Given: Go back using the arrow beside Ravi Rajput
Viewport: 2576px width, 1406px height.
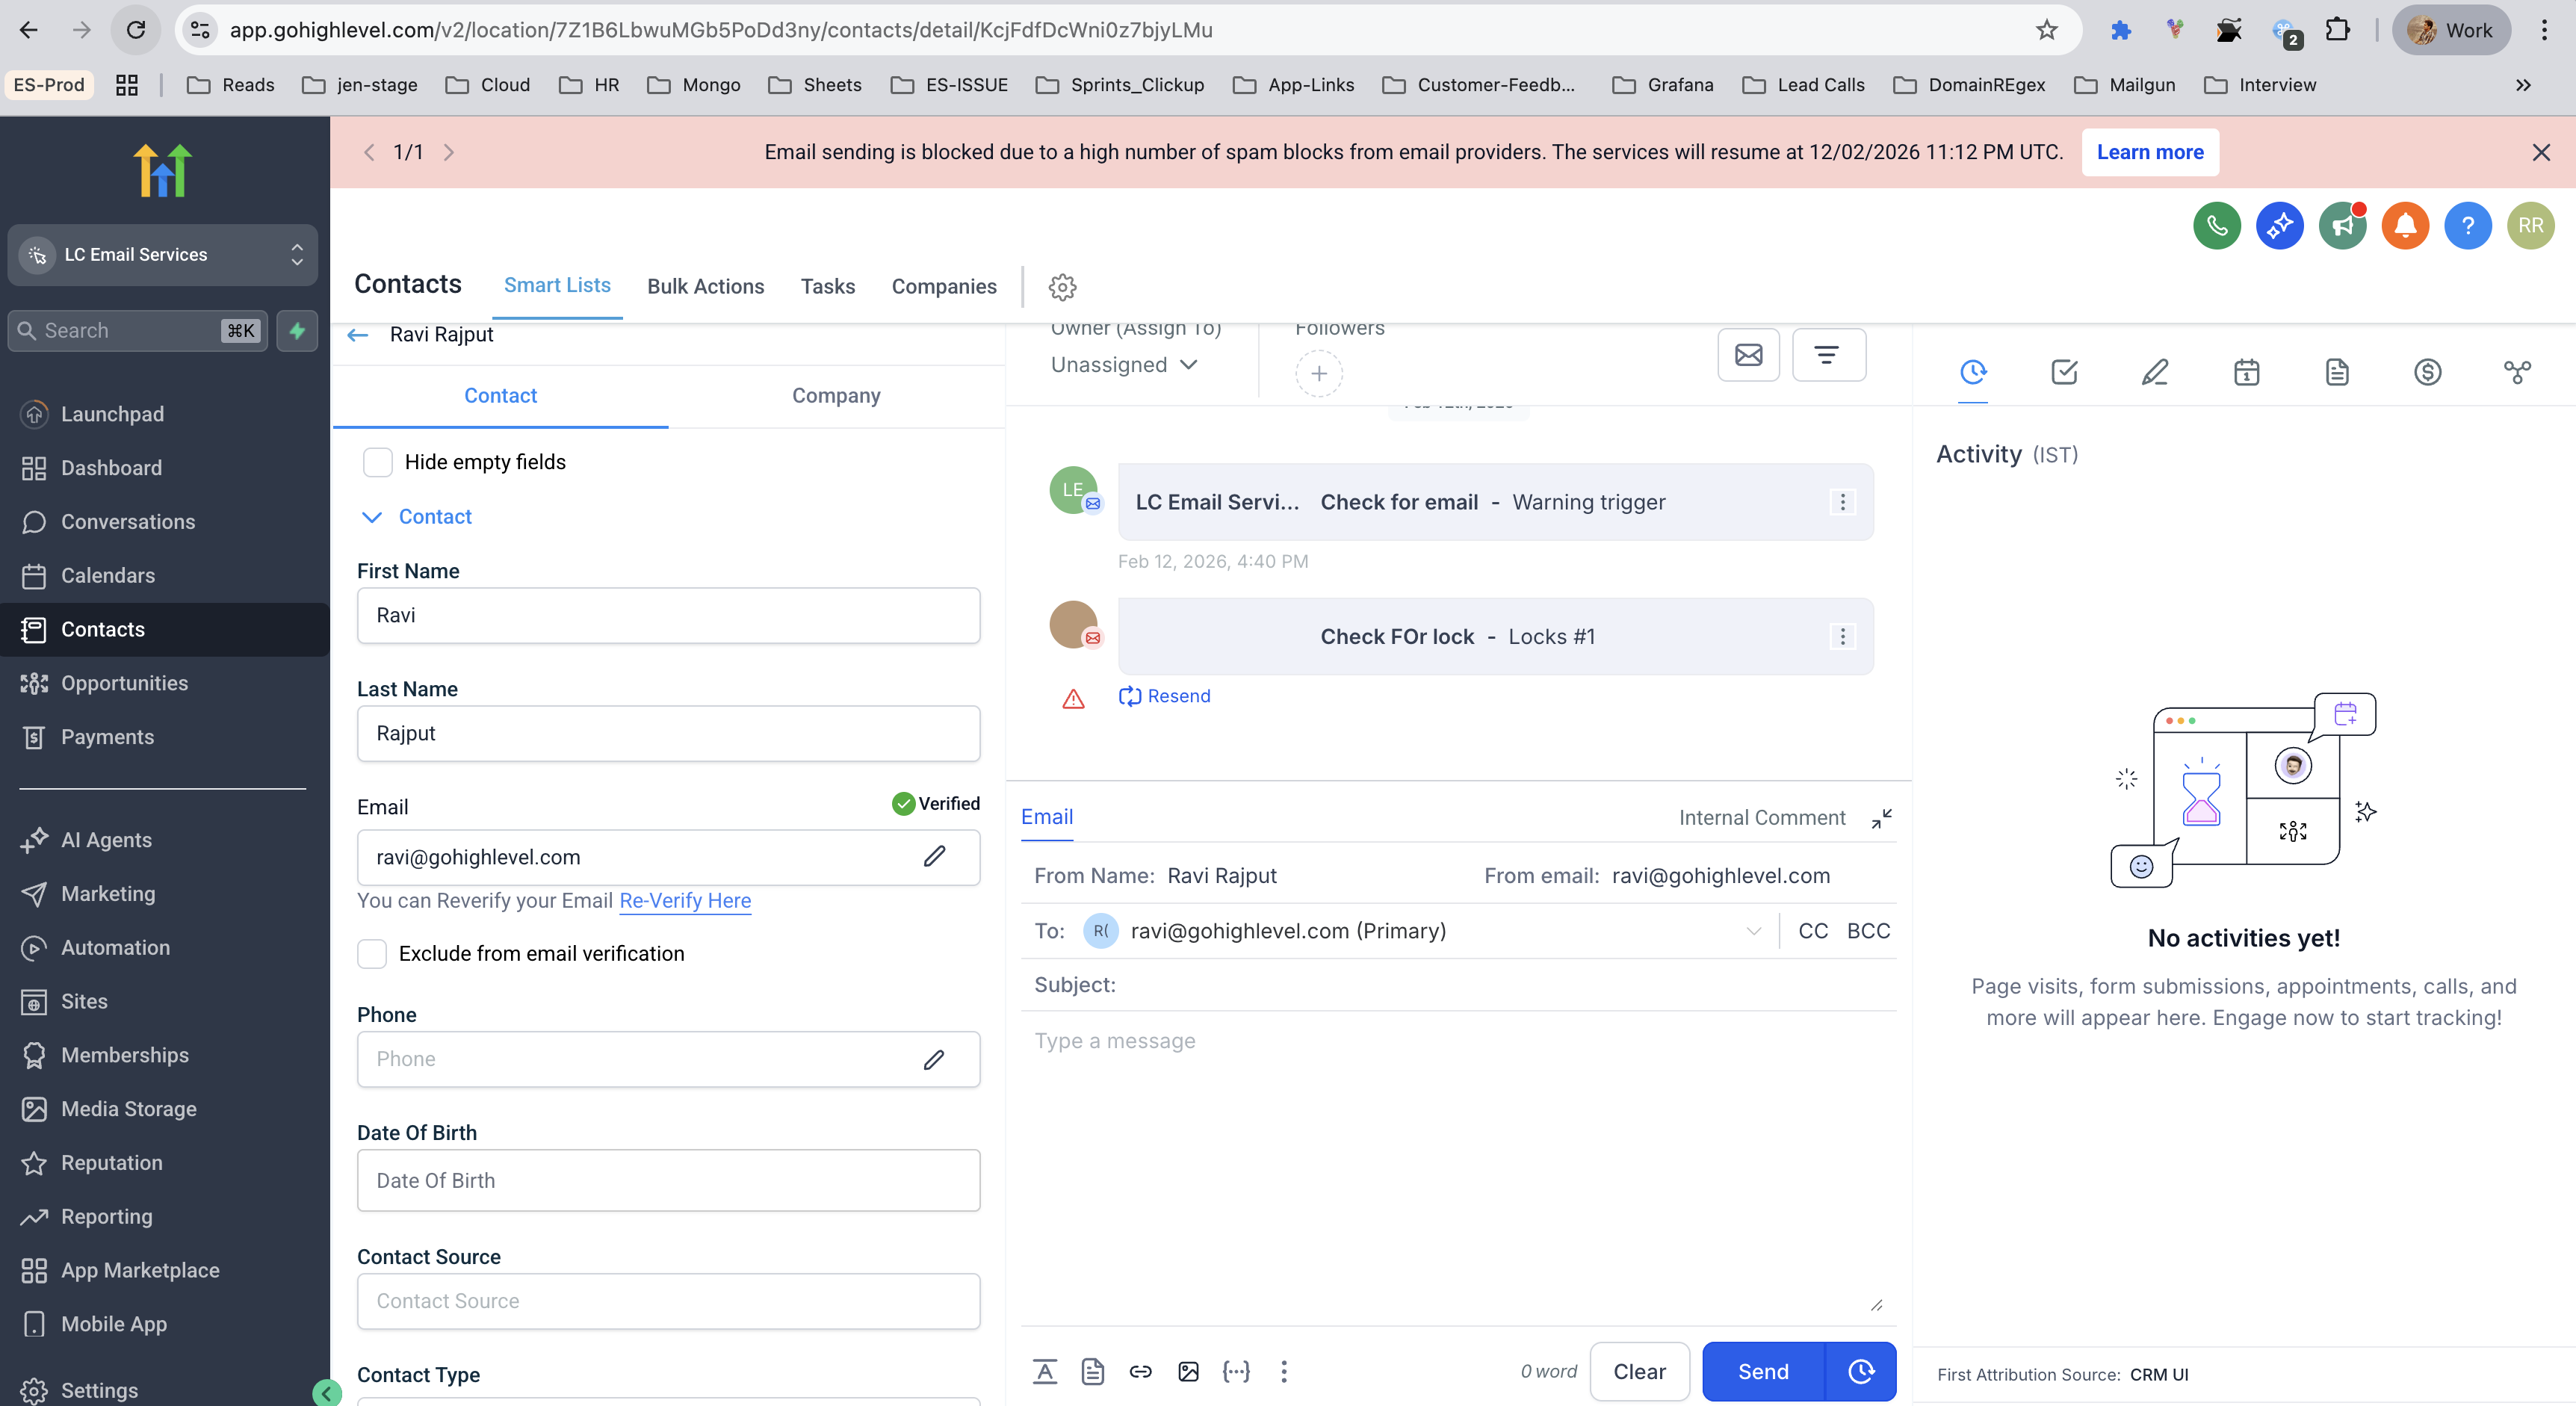Looking at the screenshot, I should coord(358,335).
